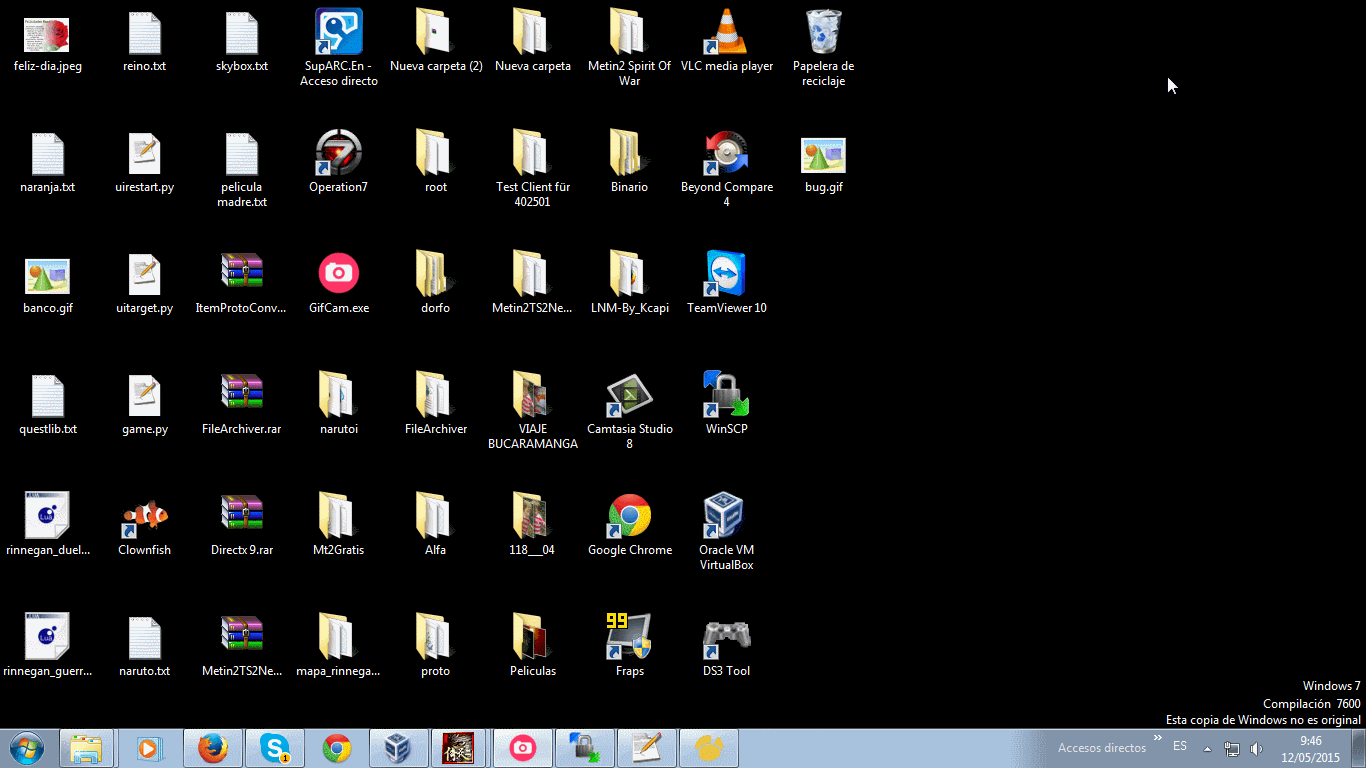Click the Accesos directos toolbar label
1366x768 pixels.
coord(1102,748)
